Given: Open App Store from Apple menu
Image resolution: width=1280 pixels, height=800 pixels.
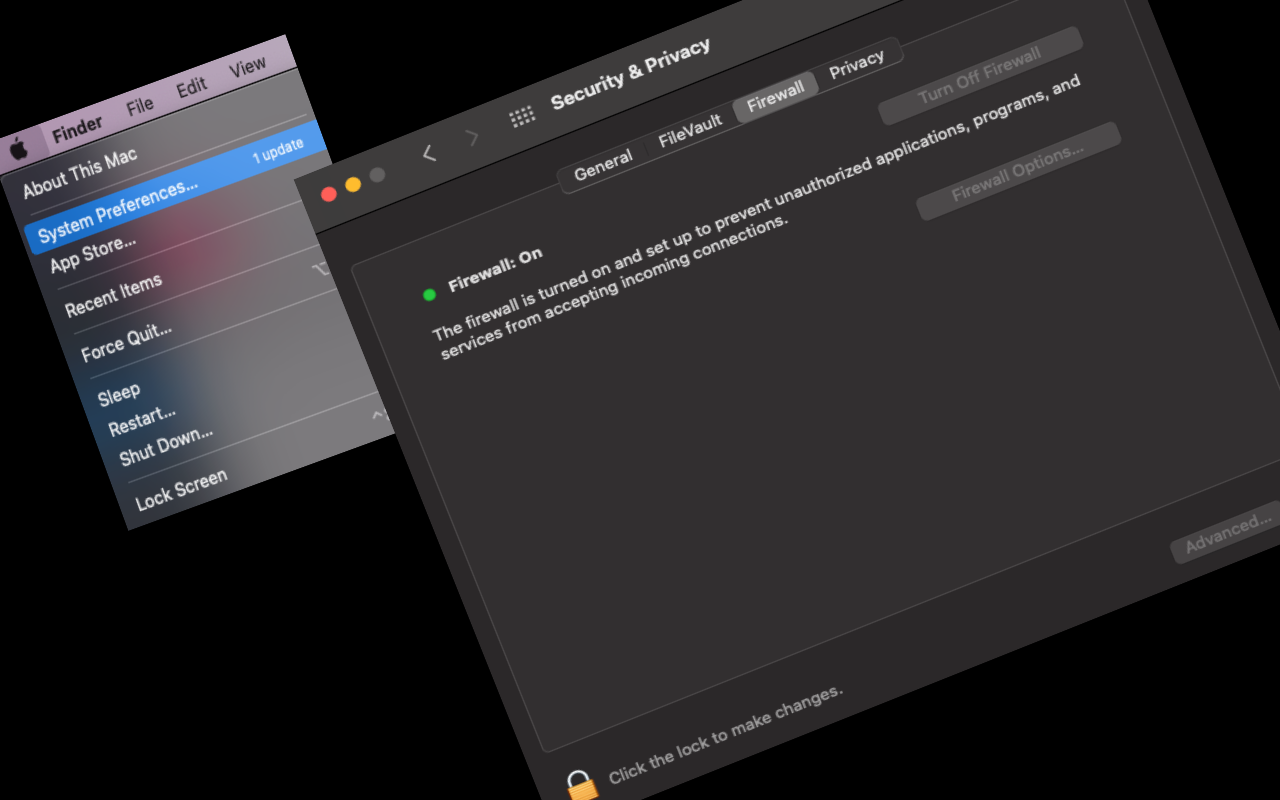Looking at the screenshot, I should click(x=93, y=256).
